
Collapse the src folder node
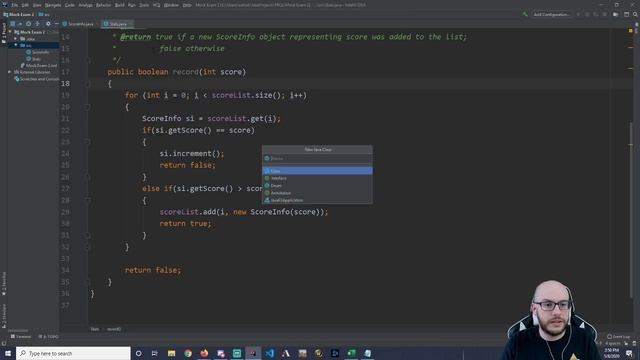pyautogui.click(x=16, y=45)
